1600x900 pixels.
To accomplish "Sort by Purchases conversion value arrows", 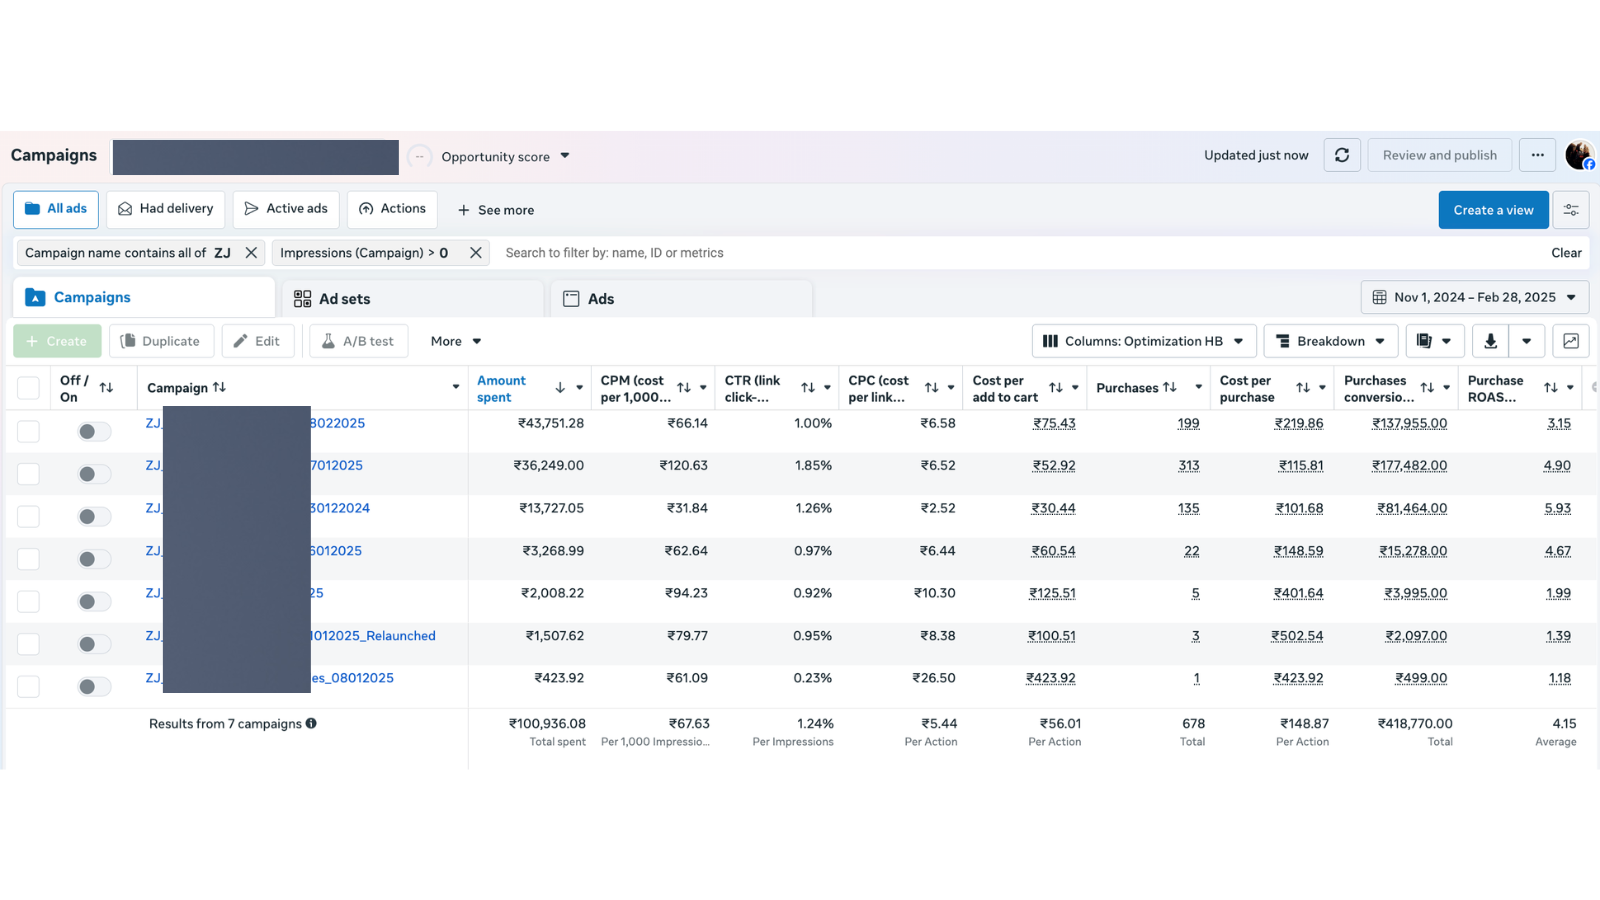I will tap(1427, 388).
